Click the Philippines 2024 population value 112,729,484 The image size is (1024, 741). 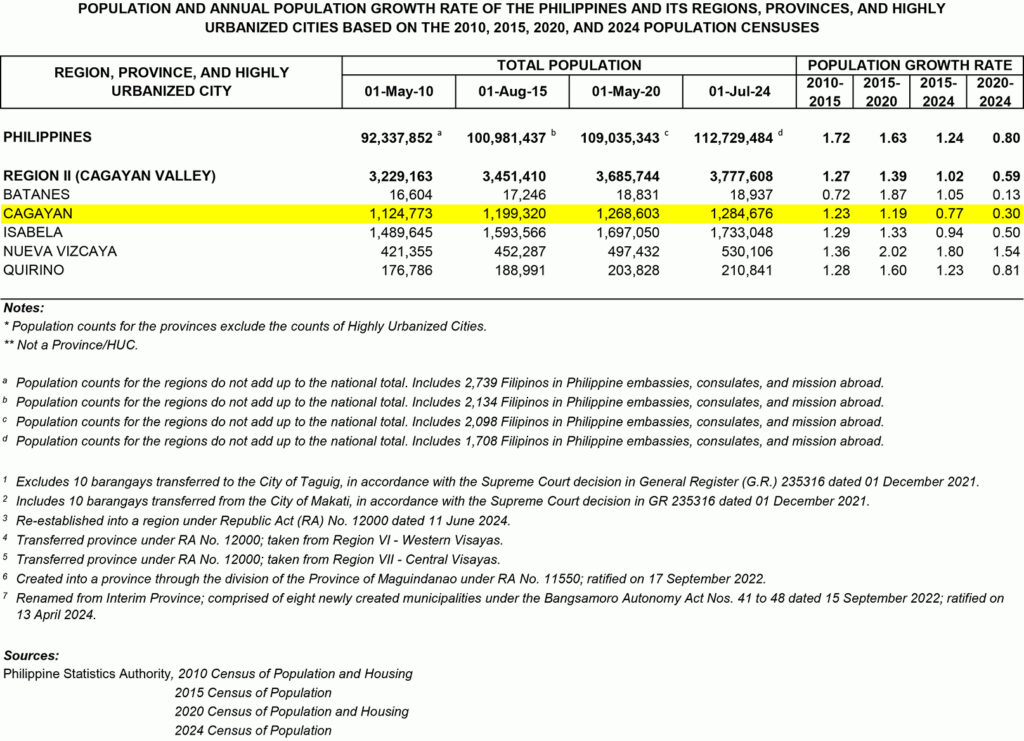(x=732, y=137)
